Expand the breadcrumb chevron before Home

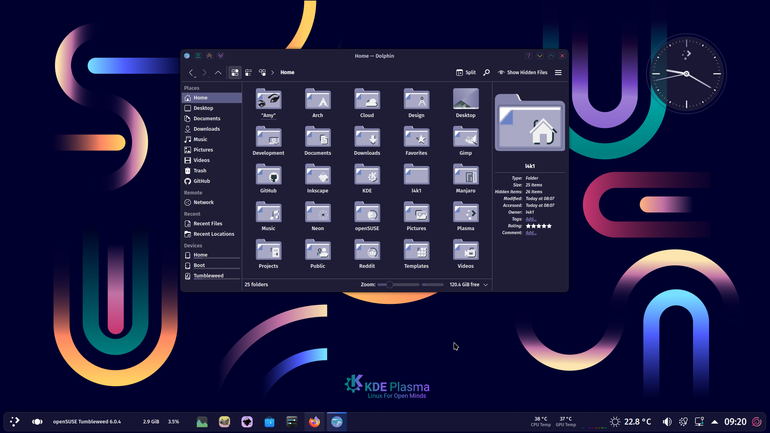[x=273, y=73]
